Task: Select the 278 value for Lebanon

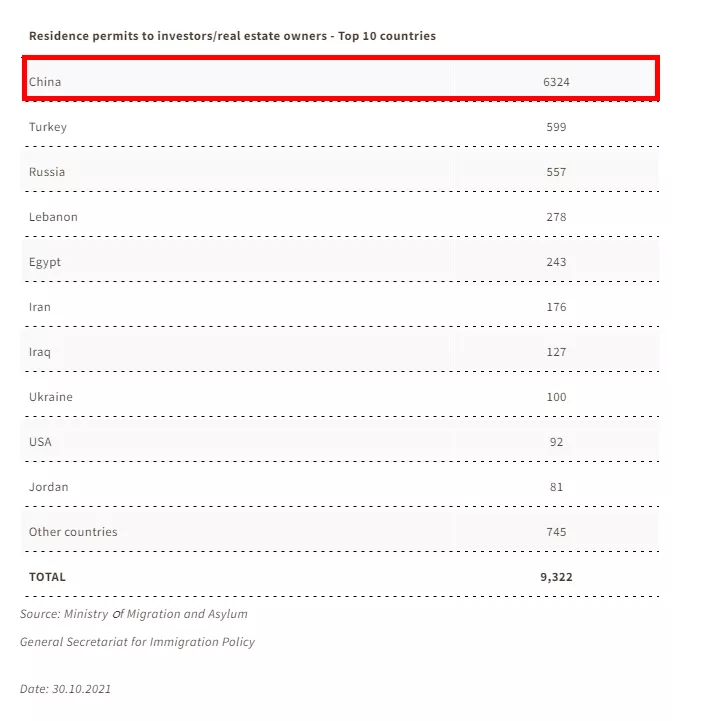Action: click(556, 217)
